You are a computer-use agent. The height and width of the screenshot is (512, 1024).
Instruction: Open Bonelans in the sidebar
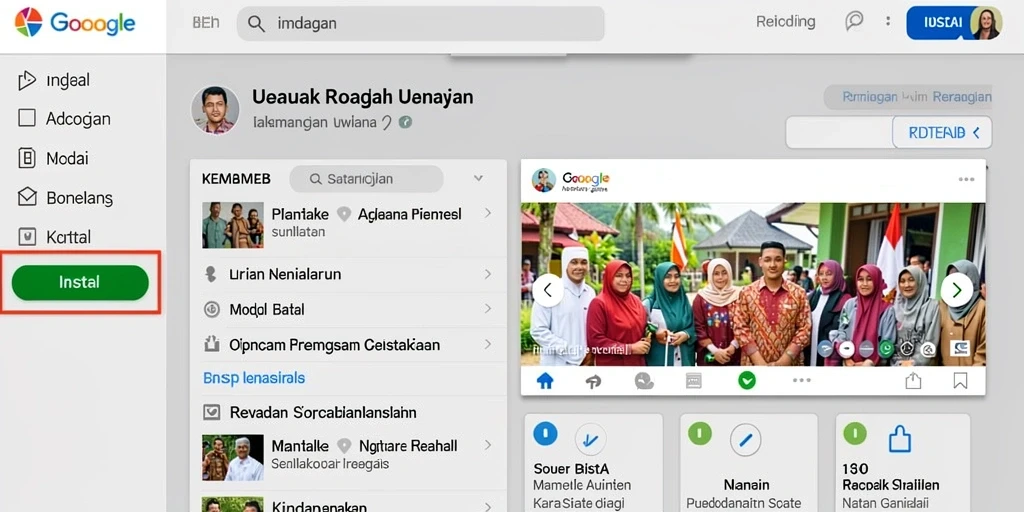(80, 198)
